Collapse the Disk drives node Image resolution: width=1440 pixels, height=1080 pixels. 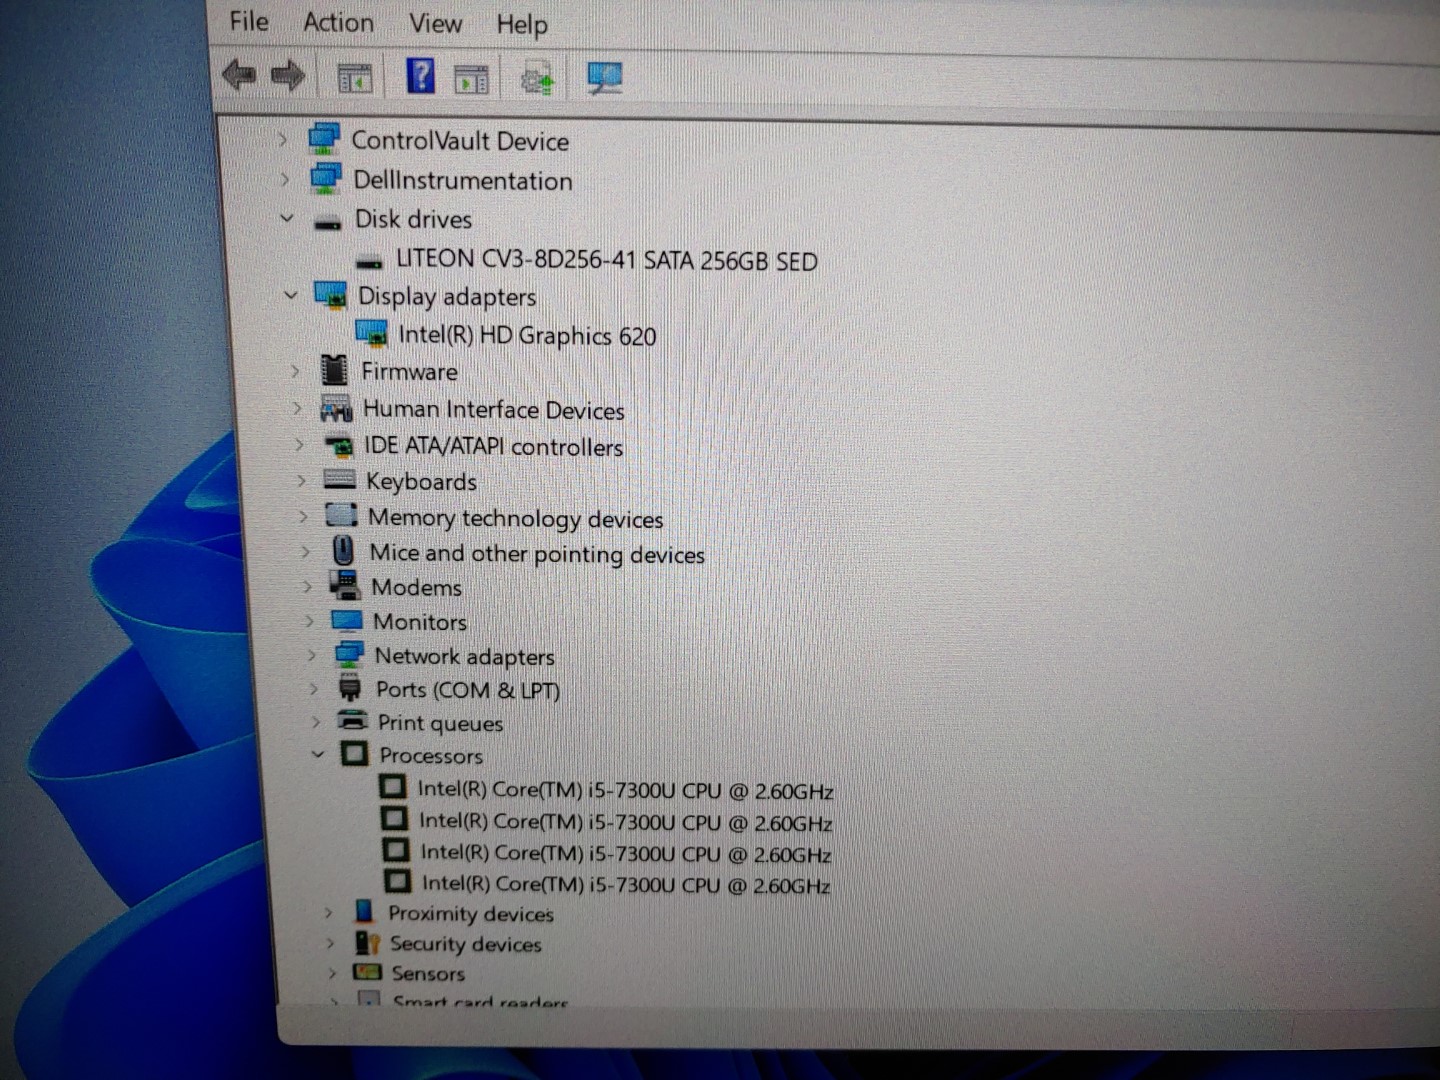[x=287, y=218]
